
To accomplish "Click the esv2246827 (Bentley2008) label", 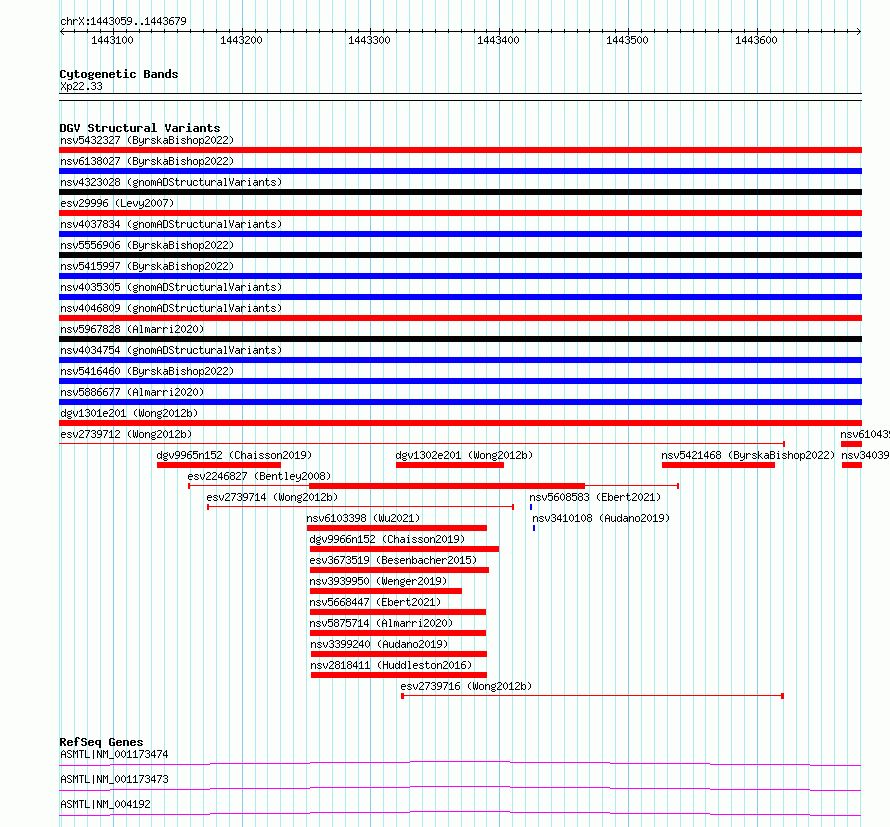I will [x=259, y=476].
